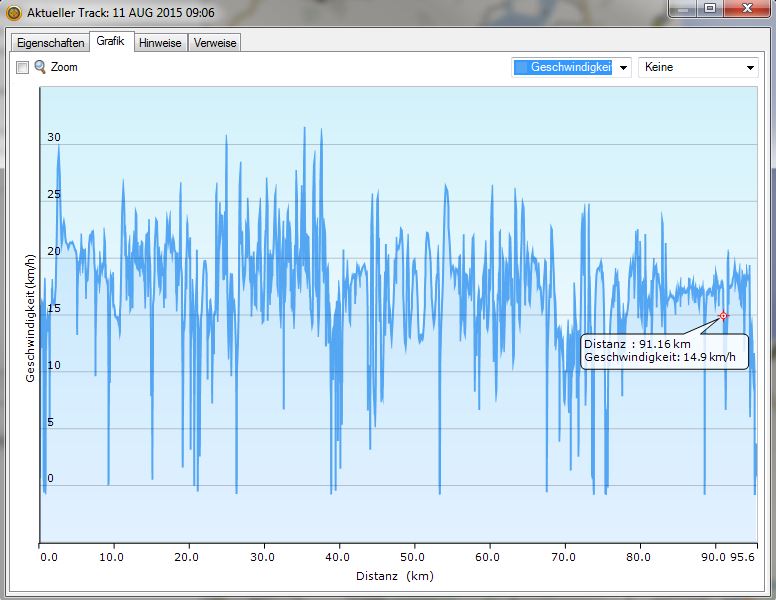776x600 pixels.
Task: Select the Verweise tab
Action: tap(215, 43)
